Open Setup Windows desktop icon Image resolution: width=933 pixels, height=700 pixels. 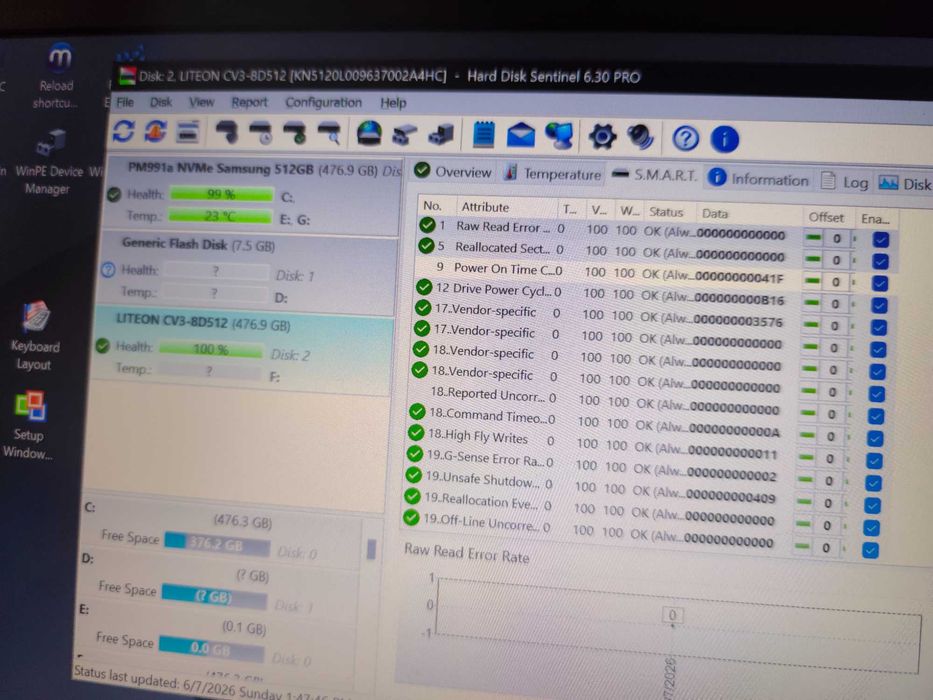click(29, 425)
